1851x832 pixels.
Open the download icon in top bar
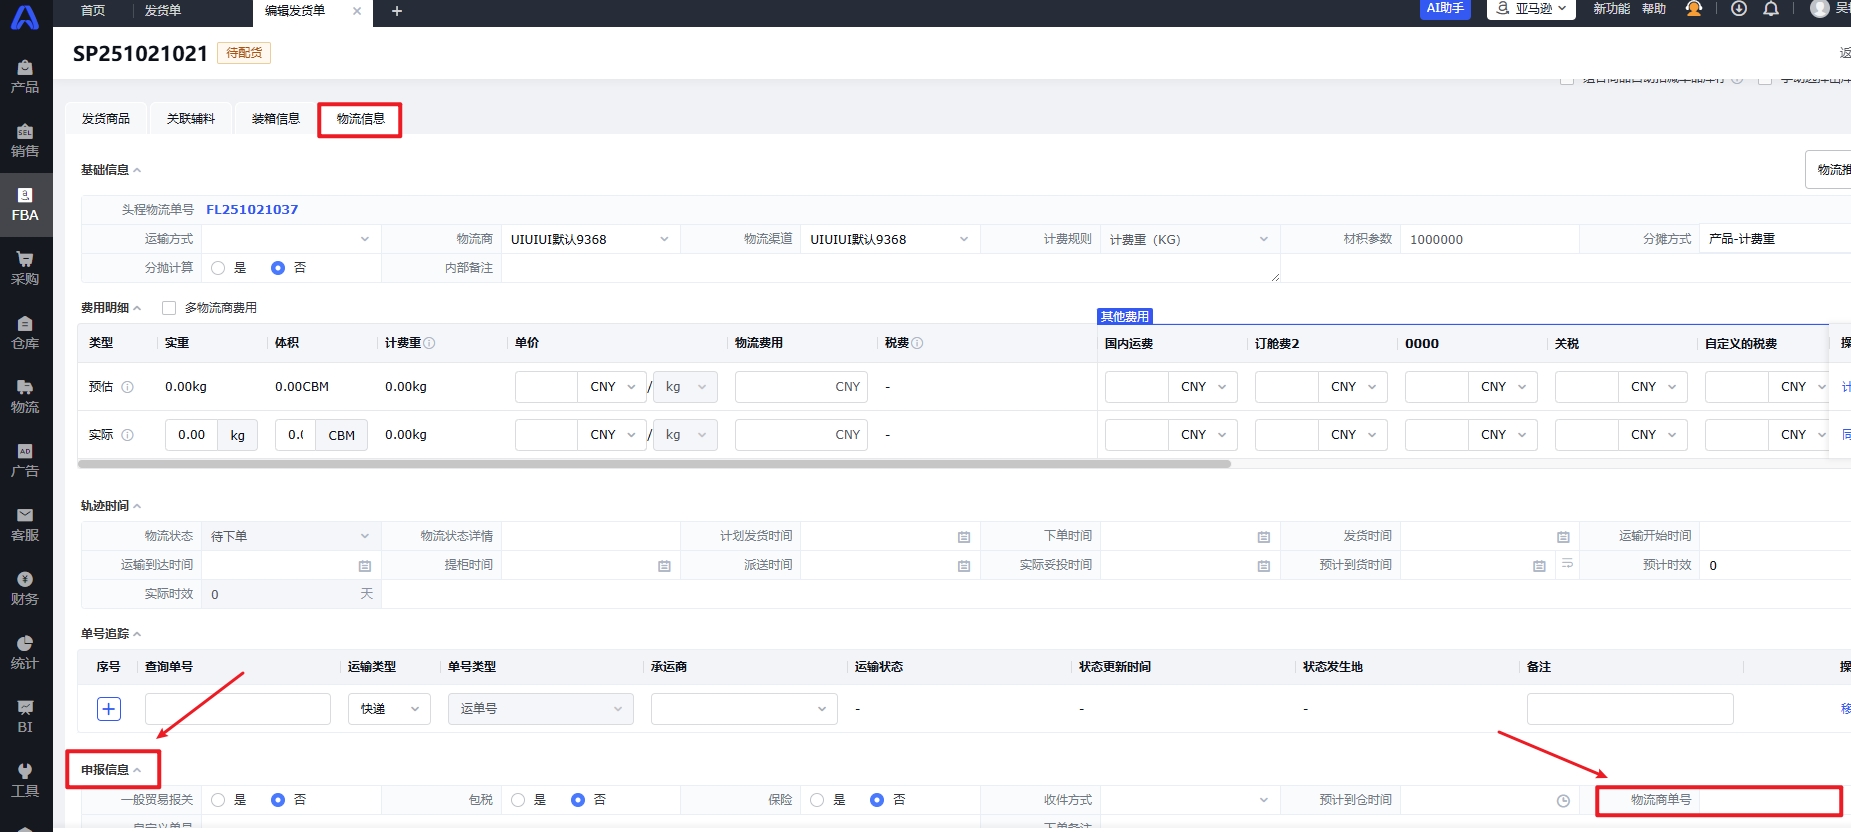coord(1739,9)
